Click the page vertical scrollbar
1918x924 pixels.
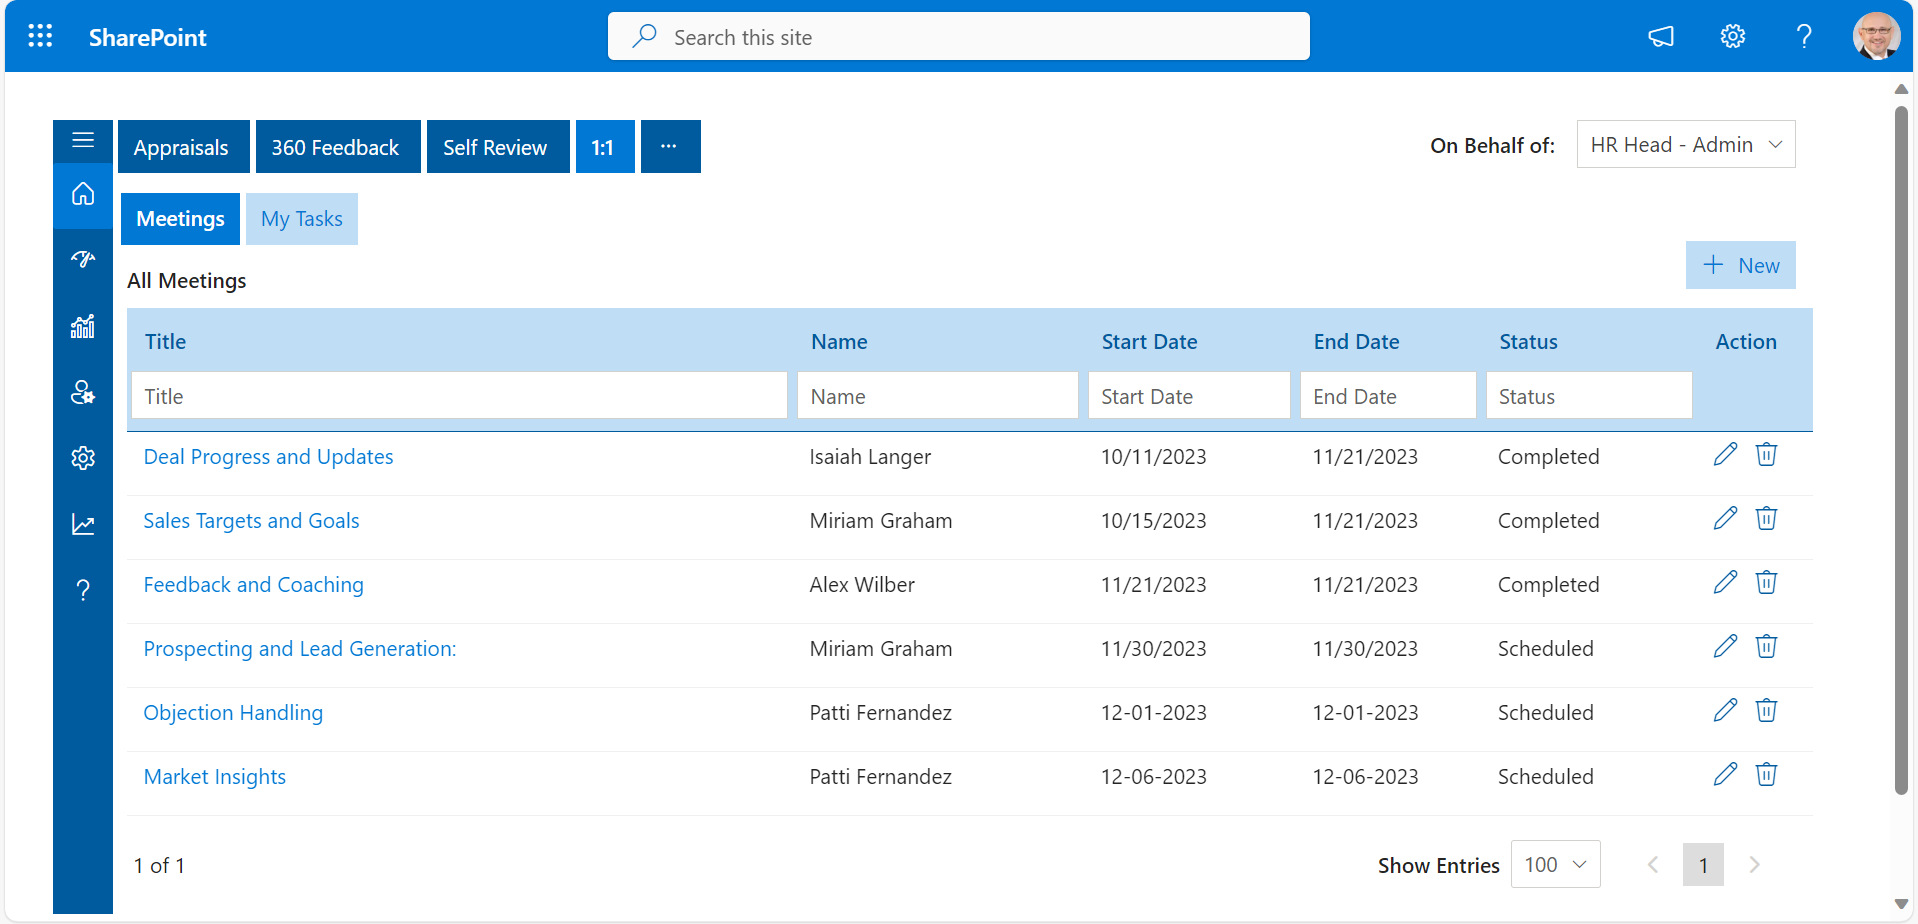click(x=1901, y=450)
